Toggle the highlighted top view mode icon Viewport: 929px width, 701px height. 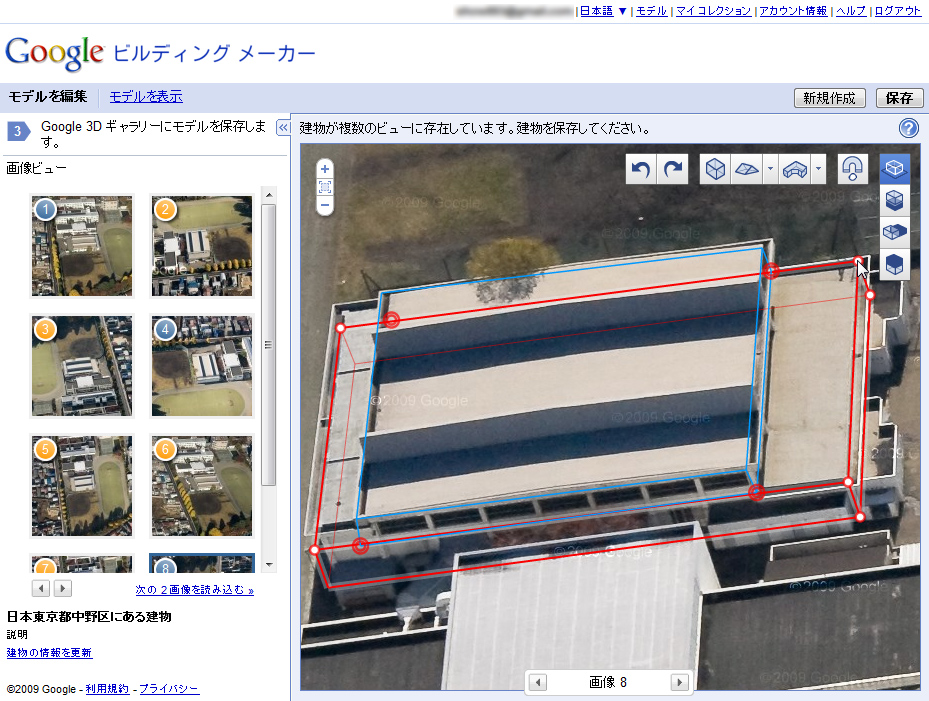pyautogui.click(x=894, y=168)
